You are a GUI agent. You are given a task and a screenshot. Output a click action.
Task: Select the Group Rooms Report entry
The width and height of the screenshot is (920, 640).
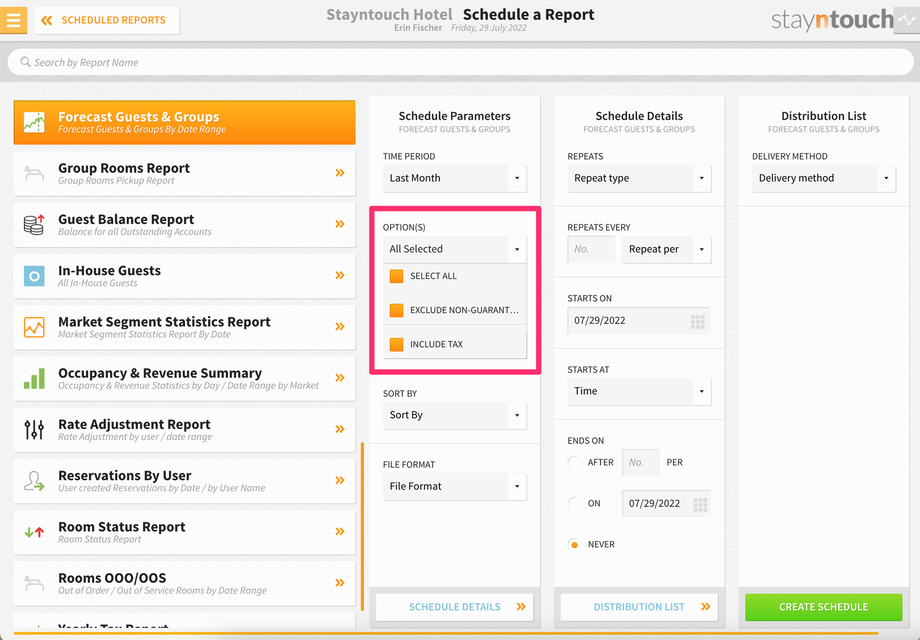184,174
